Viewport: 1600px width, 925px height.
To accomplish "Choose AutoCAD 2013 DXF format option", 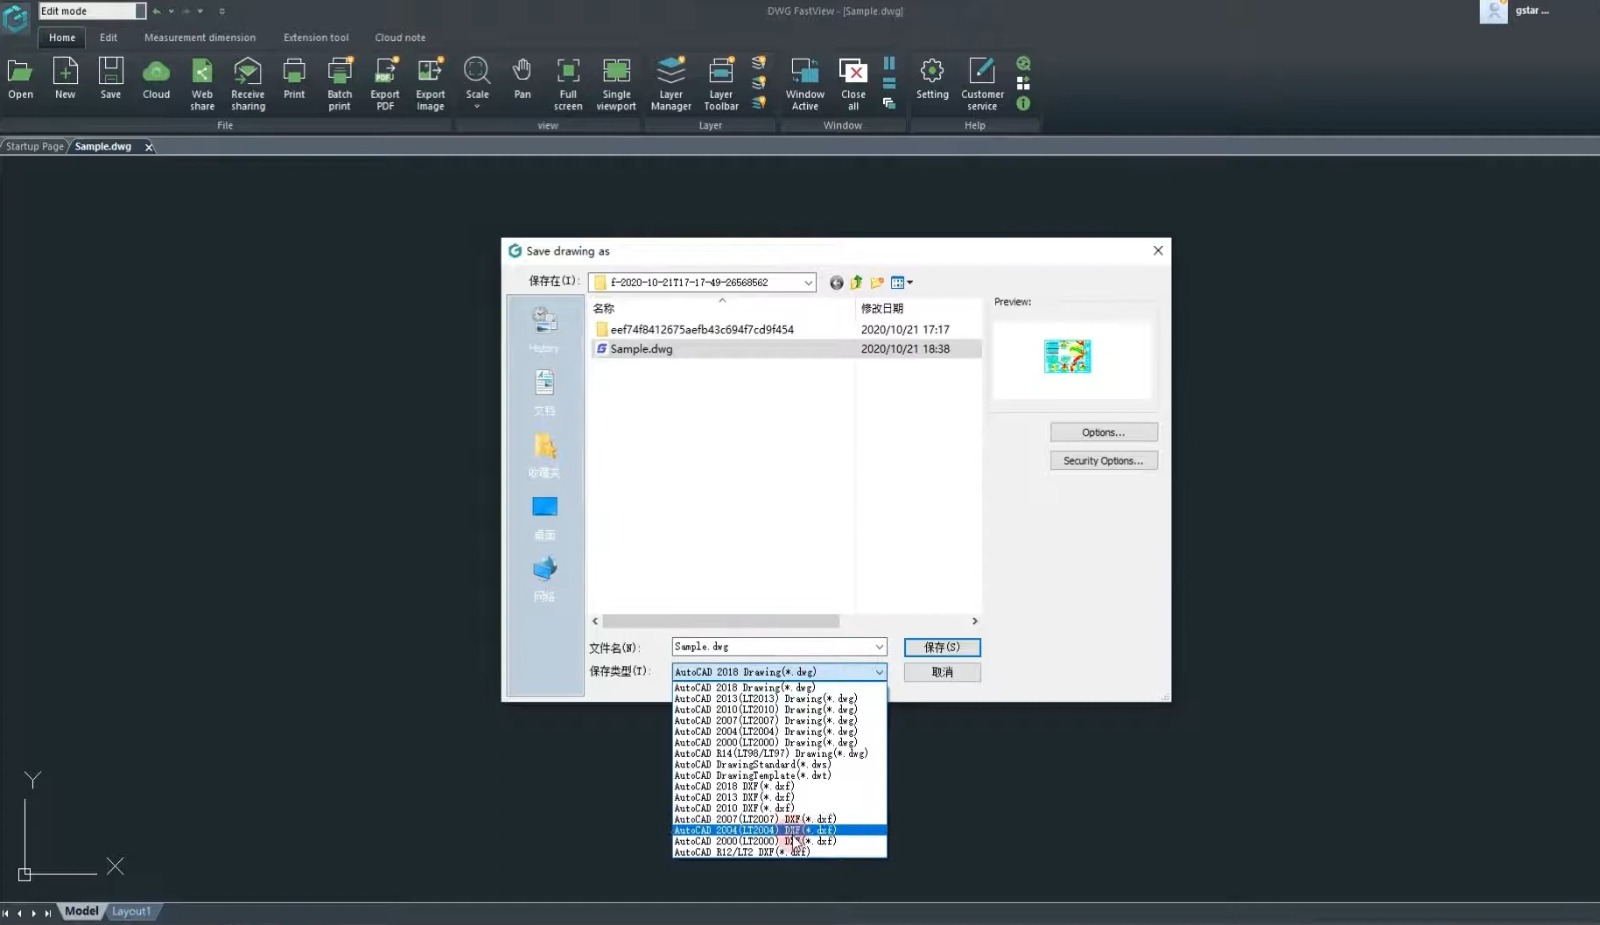I will 734,798.
